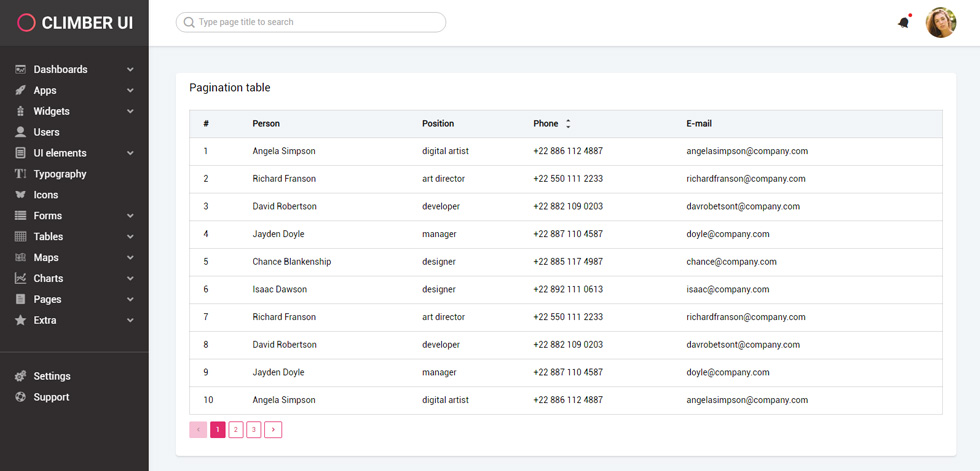Click the previous page arrow button
This screenshot has width=980, height=471.
tap(198, 430)
